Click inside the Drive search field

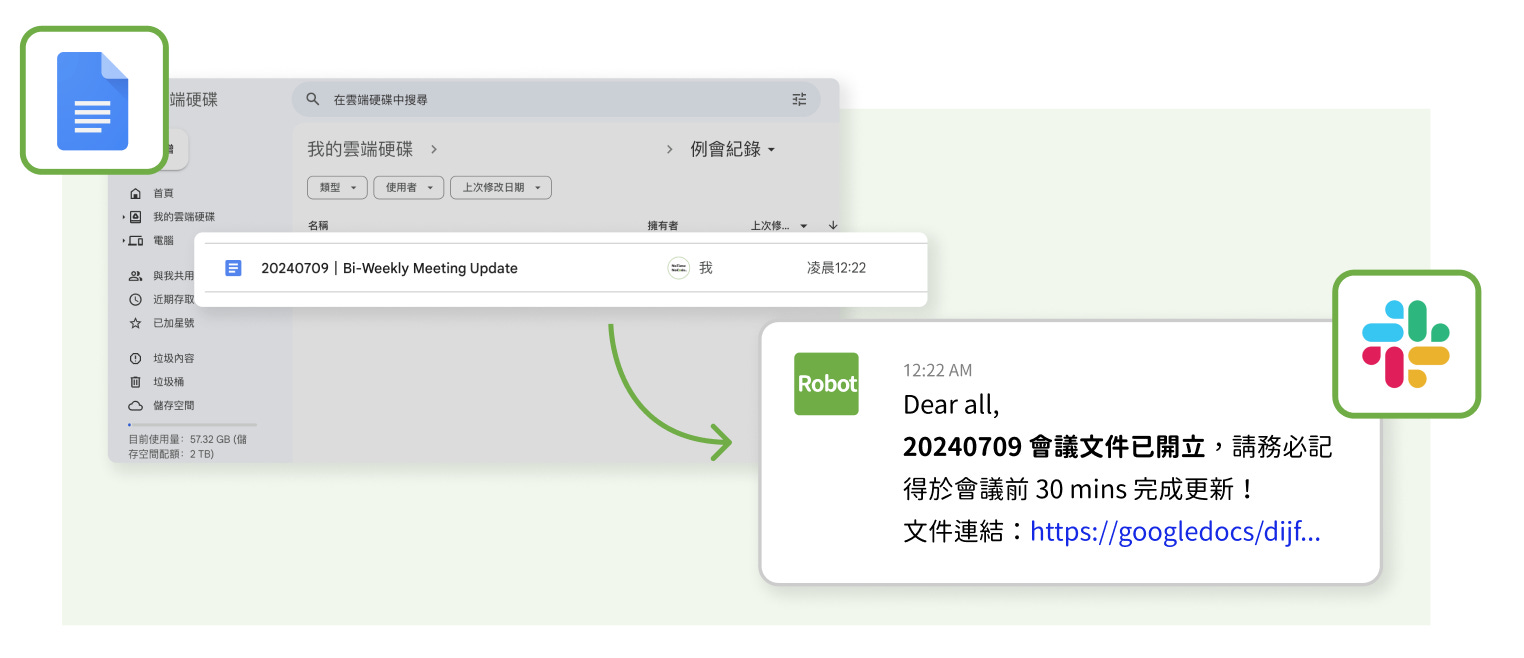point(556,99)
